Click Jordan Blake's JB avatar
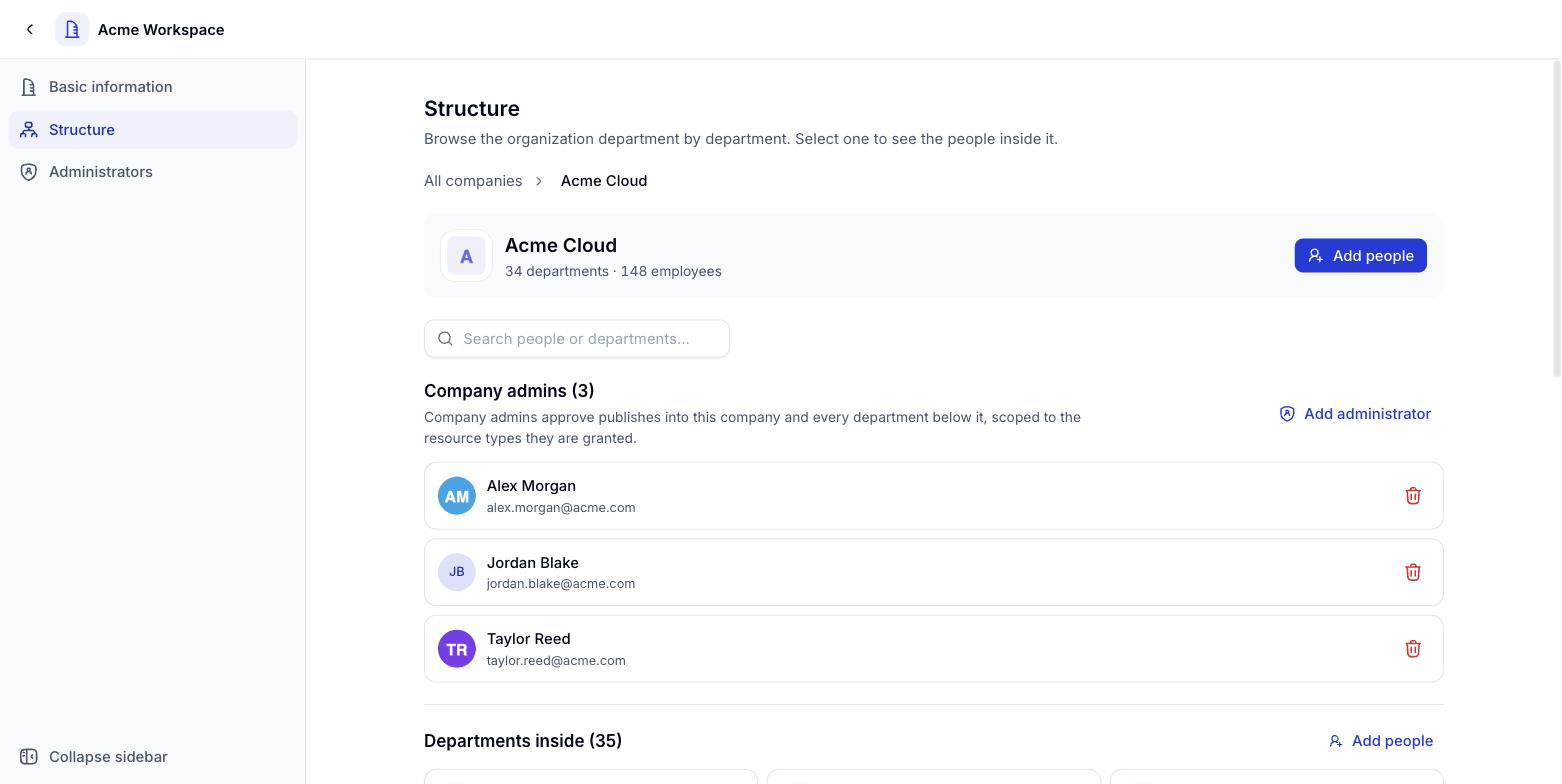Viewport: 1562px width, 784px height. click(x=457, y=572)
